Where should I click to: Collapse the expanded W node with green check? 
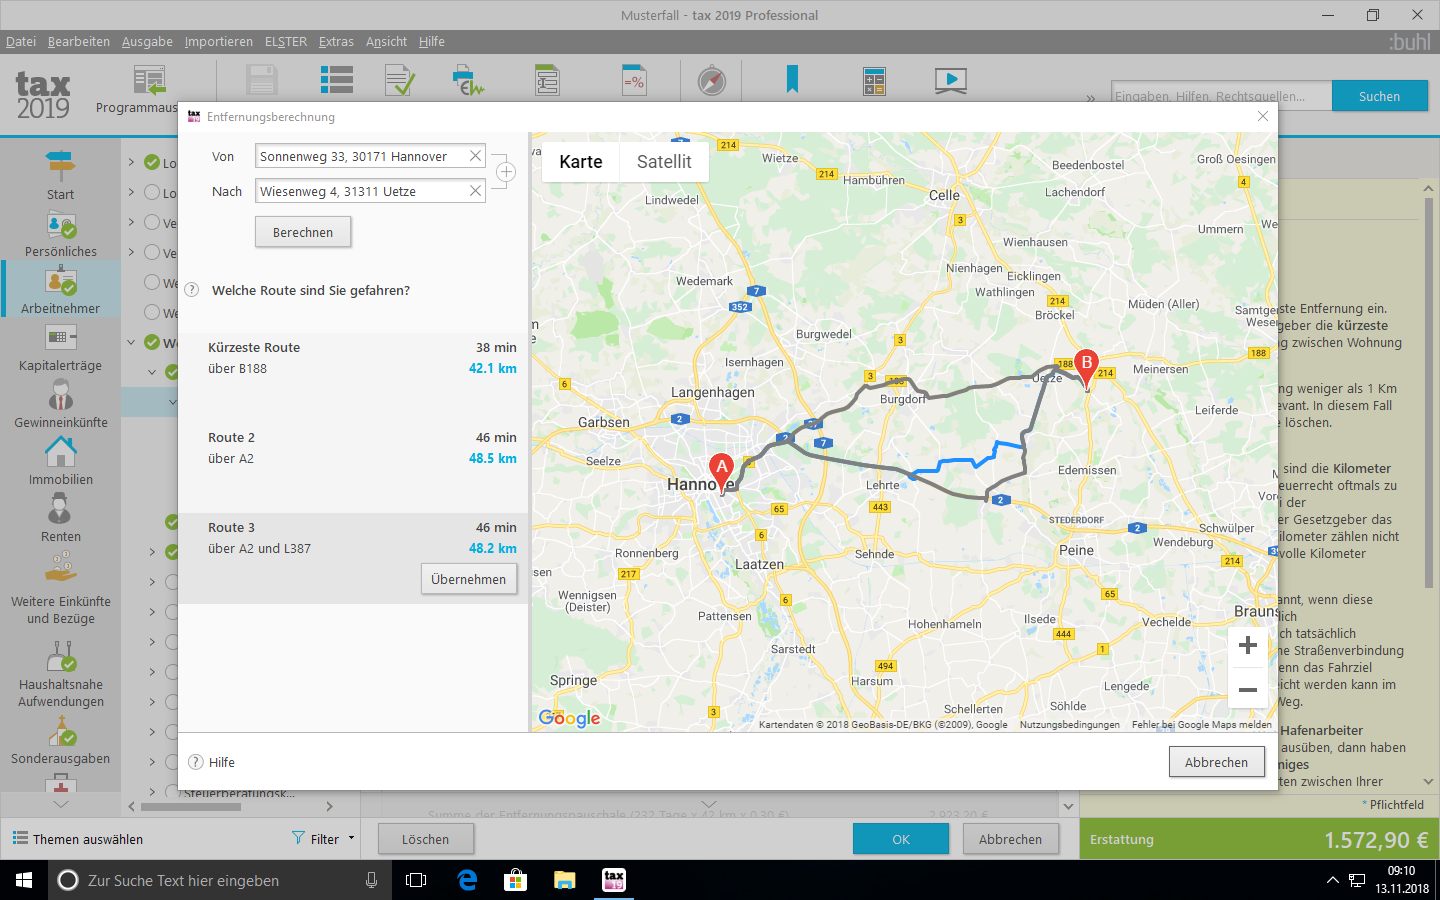pos(131,342)
